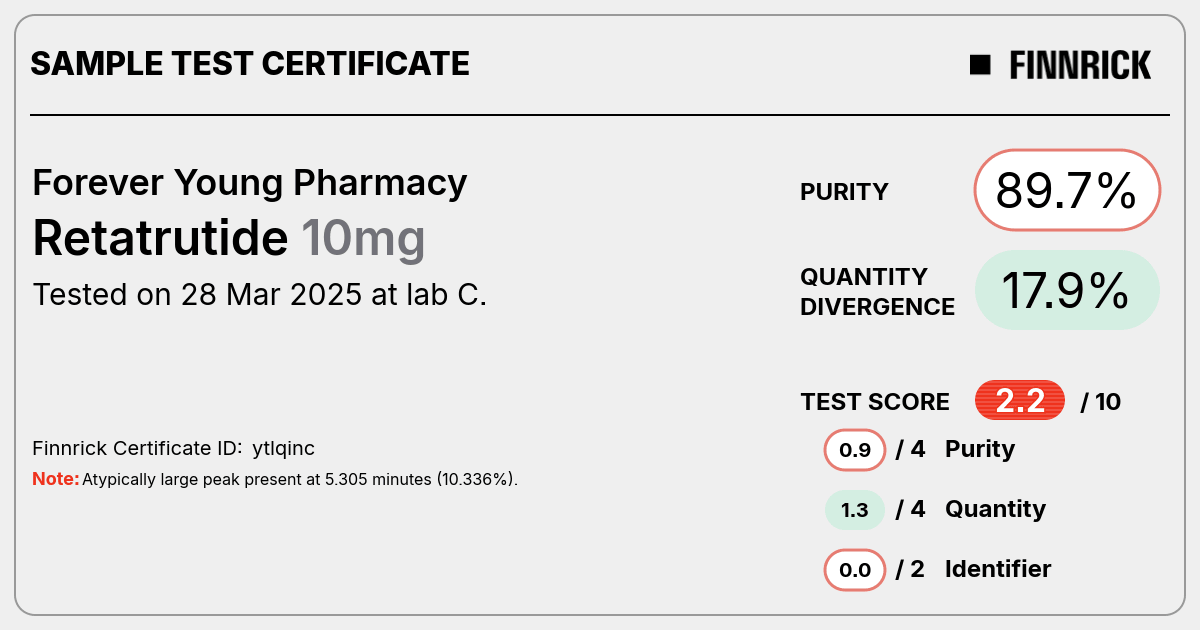Select the 89.7% purity badge
The height and width of the screenshot is (630, 1200).
click(1067, 190)
